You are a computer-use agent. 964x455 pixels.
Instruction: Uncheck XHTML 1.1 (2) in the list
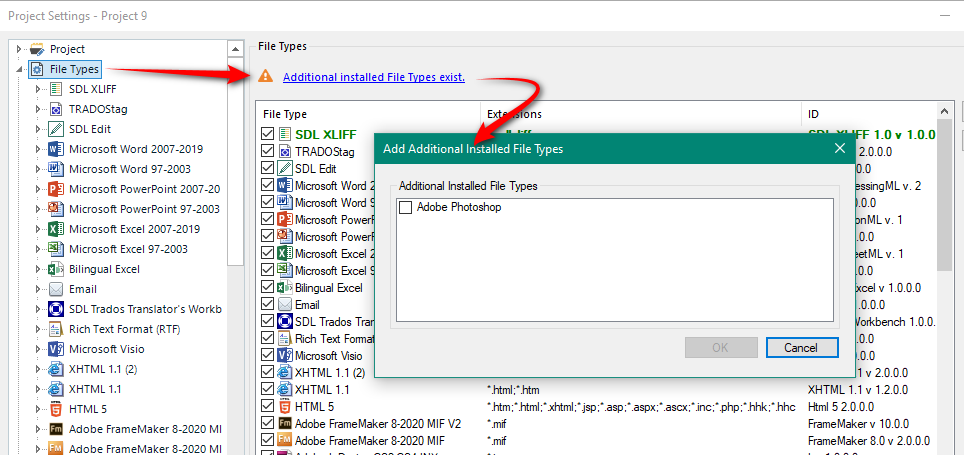267,372
